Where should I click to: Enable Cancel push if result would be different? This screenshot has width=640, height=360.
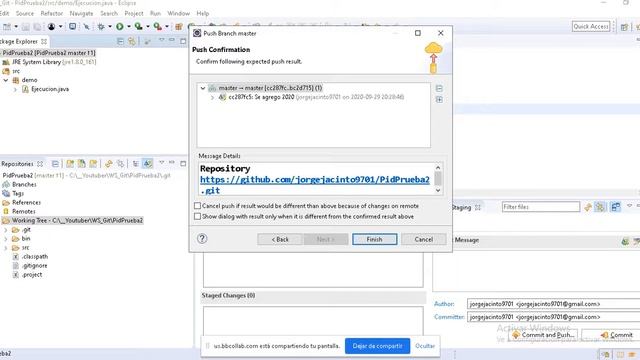point(198,206)
